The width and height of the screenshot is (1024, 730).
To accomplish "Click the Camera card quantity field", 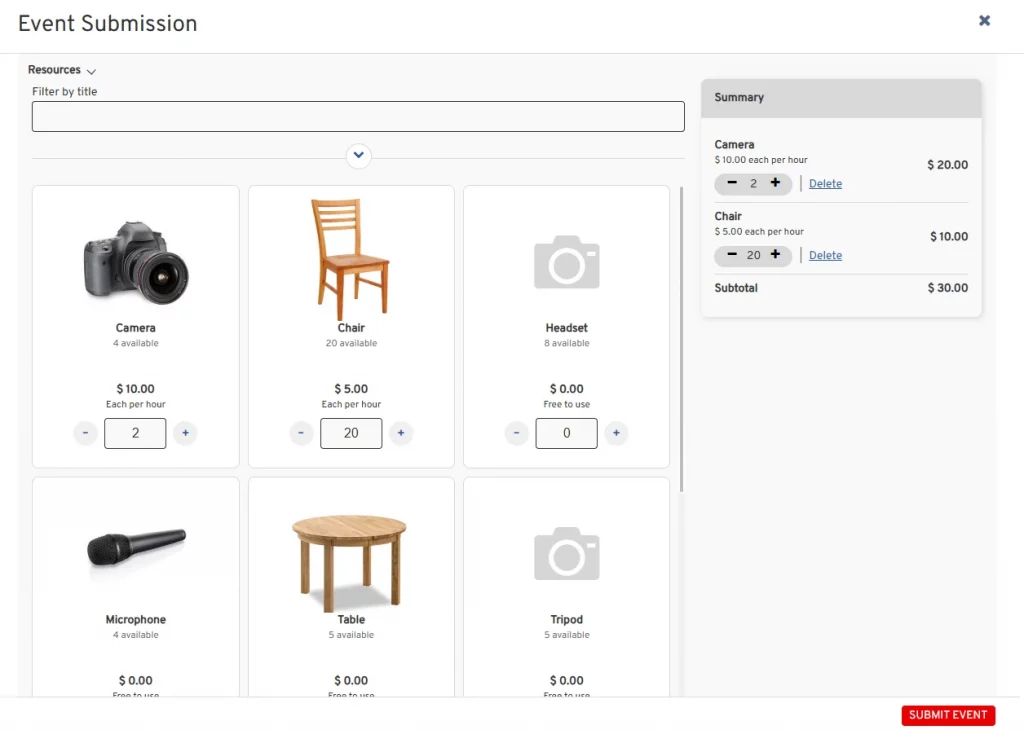I will 135,433.
